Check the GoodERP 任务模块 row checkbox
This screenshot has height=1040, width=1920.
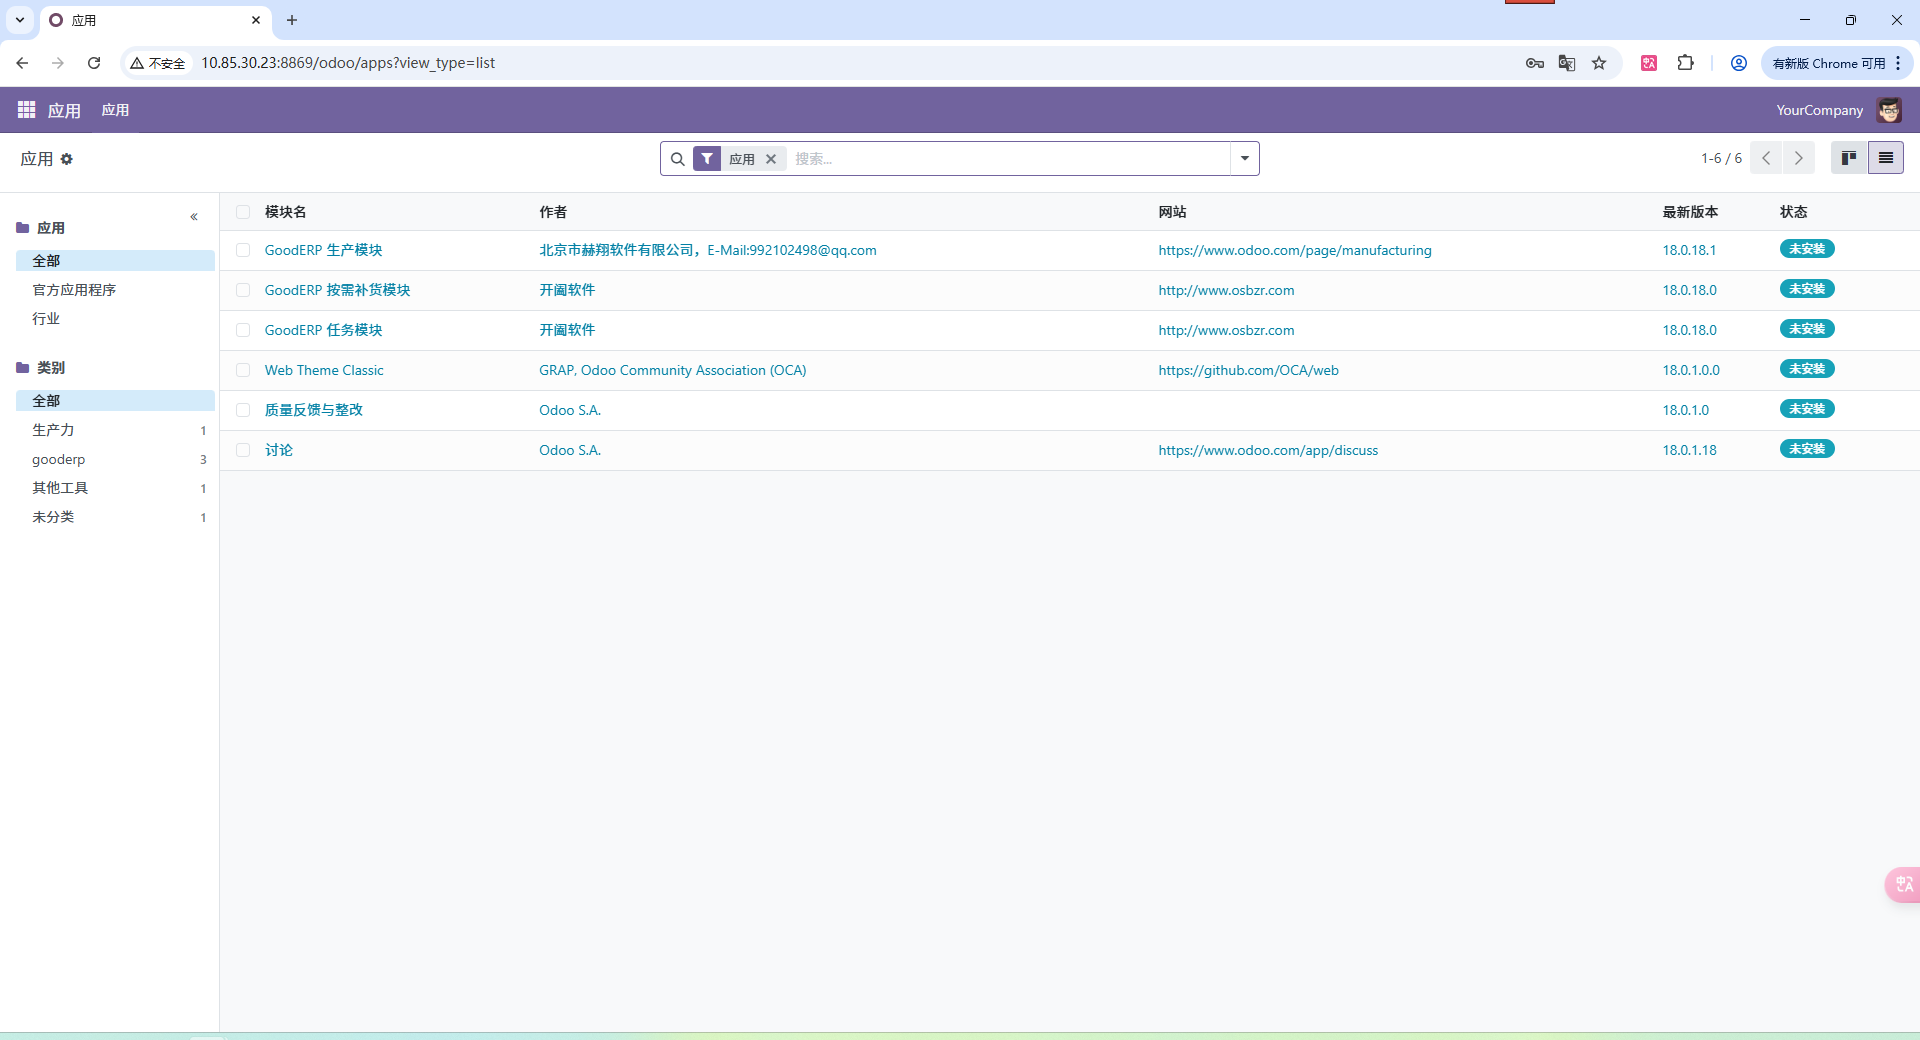point(243,330)
